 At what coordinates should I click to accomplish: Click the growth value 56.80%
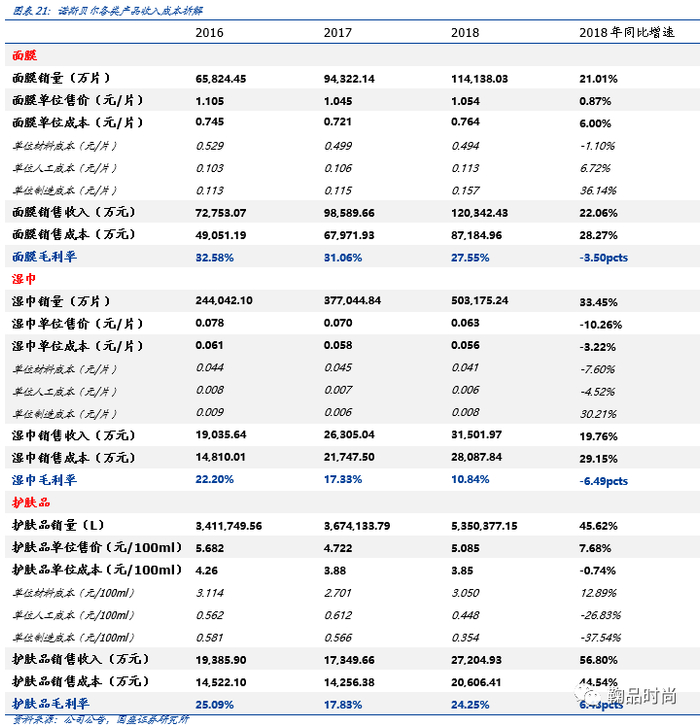coord(598,660)
